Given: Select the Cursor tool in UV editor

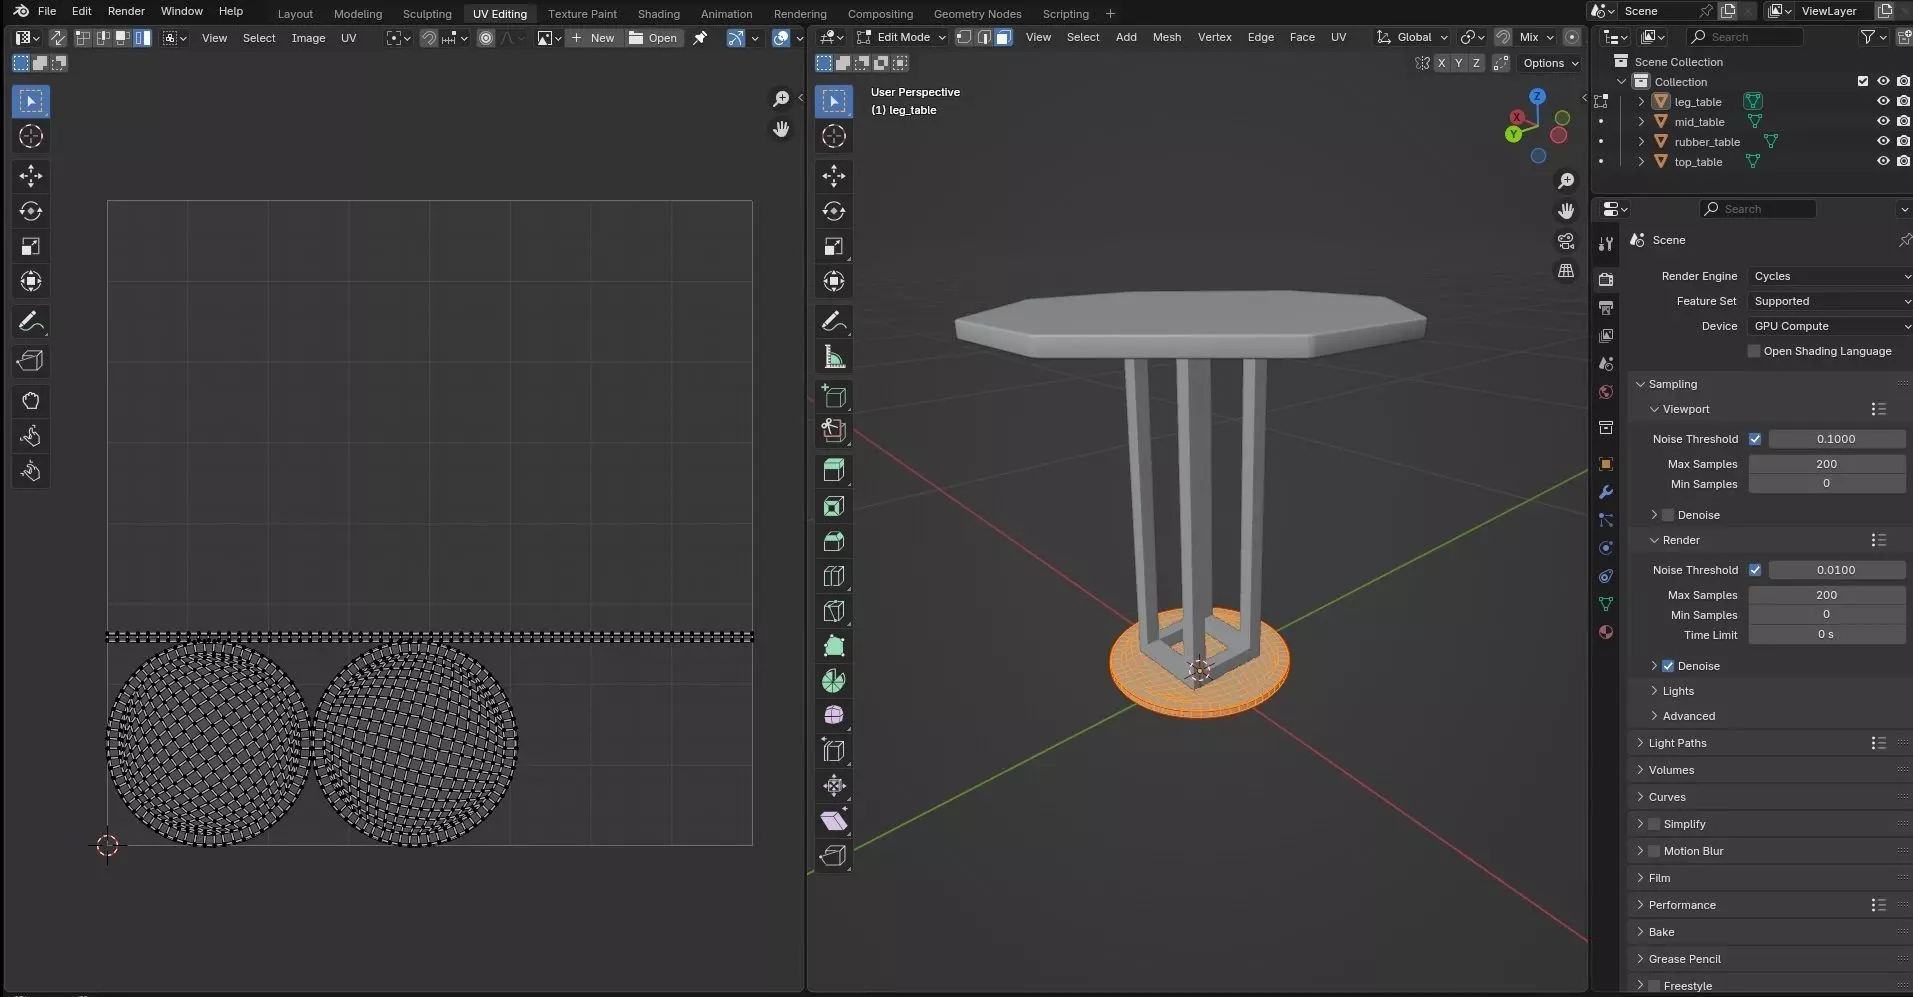Looking at the screenshot, I should click(x=31, y=136).
